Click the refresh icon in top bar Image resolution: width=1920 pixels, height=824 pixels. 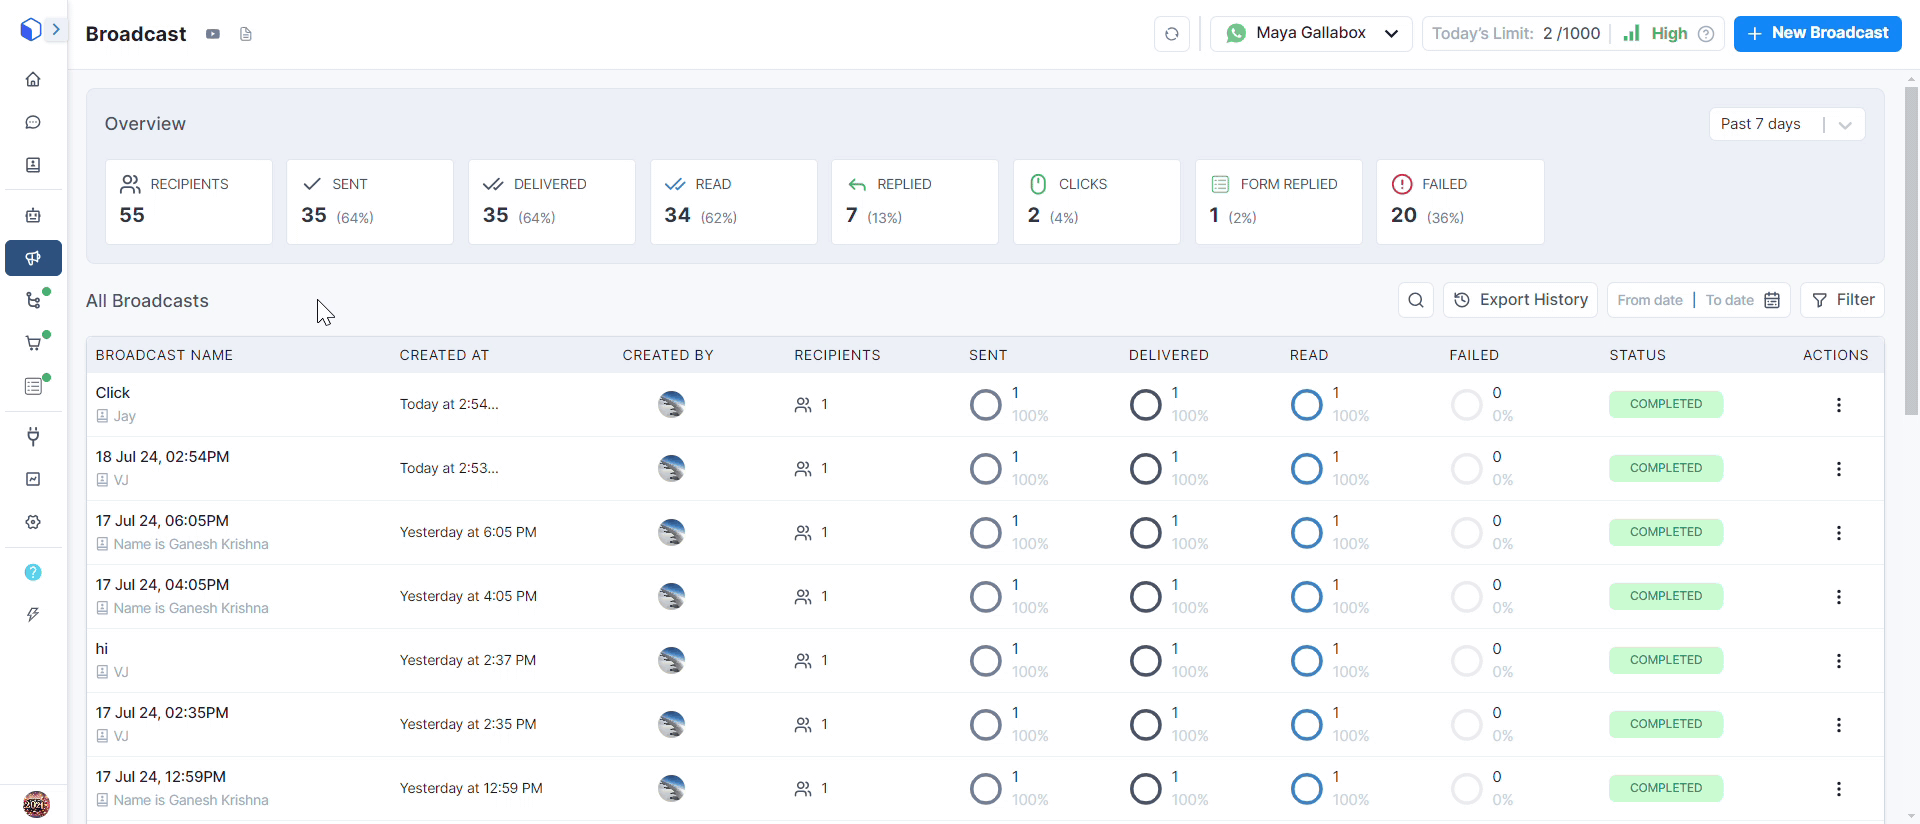tap(1171, 34)
